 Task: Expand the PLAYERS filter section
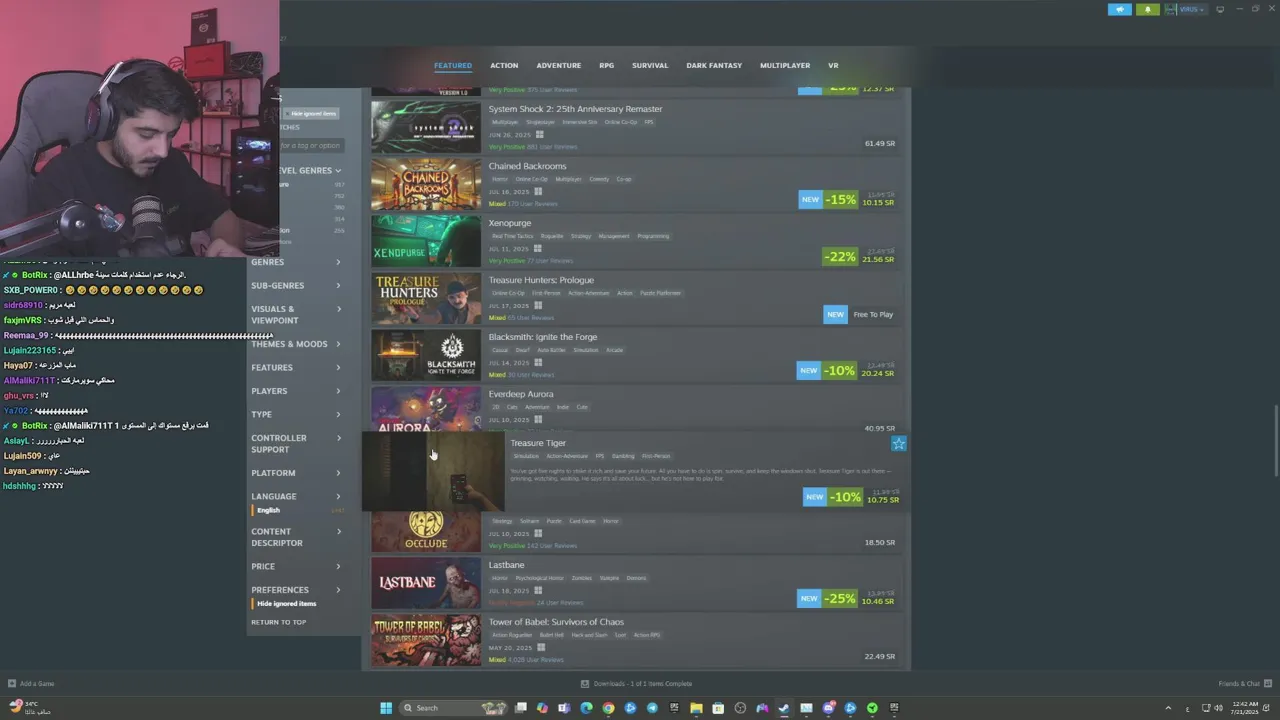pos(295,391)
